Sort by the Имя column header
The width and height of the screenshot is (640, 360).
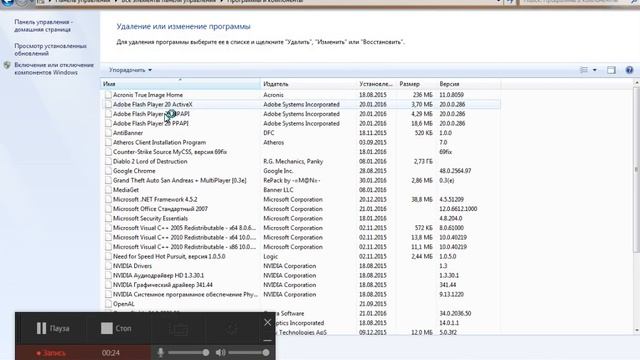pyautogui.click(x=180, y=84)
